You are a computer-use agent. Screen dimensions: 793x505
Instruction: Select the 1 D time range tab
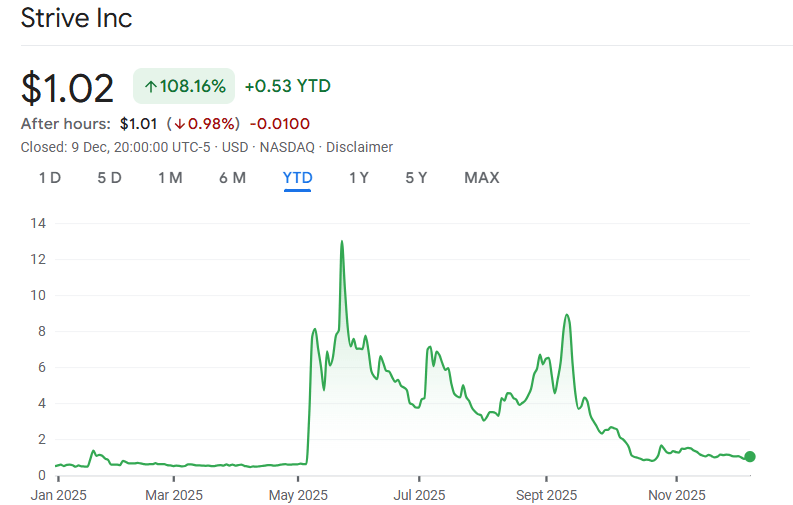point(50,178)
